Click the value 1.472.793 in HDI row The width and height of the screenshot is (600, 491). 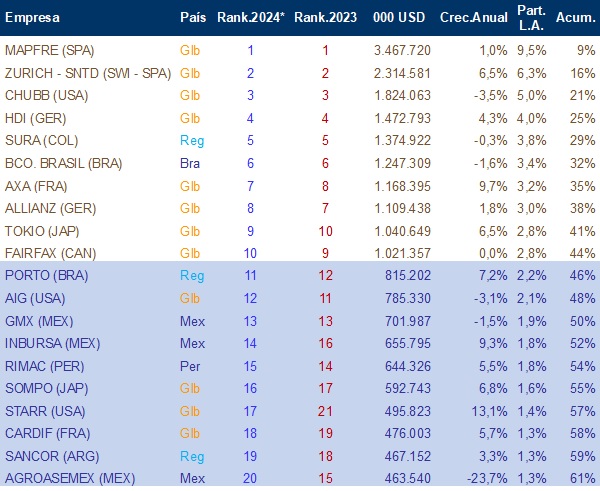tap(402, 118)
